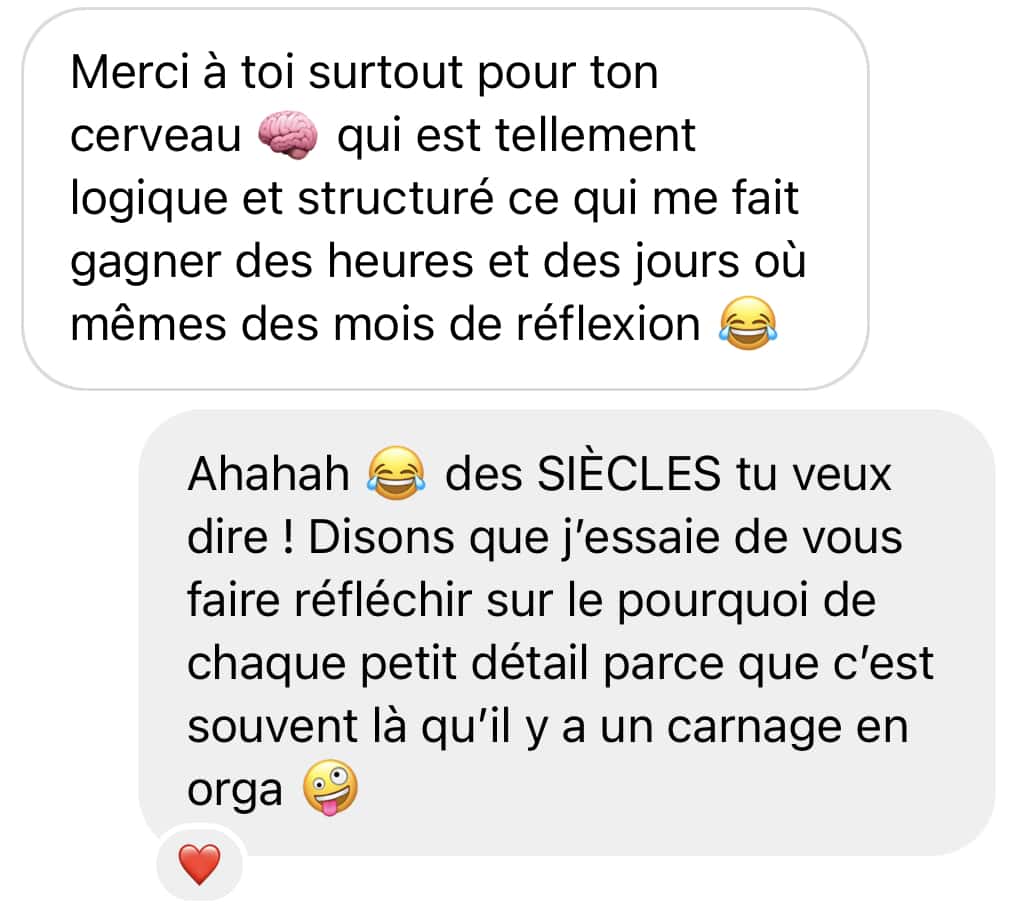Click the word "Merci" in first message
The image size is (1032, 917).
tap(130, 72)
